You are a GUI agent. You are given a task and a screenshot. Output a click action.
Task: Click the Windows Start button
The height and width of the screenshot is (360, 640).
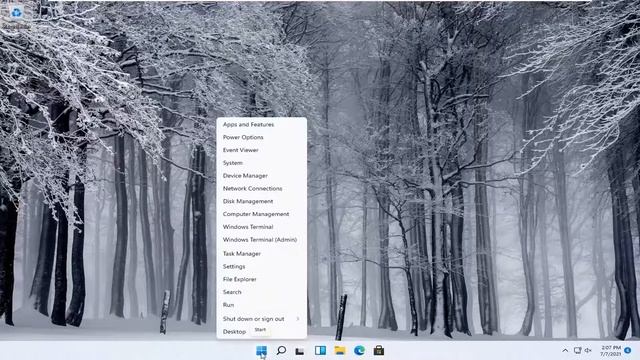261,350
